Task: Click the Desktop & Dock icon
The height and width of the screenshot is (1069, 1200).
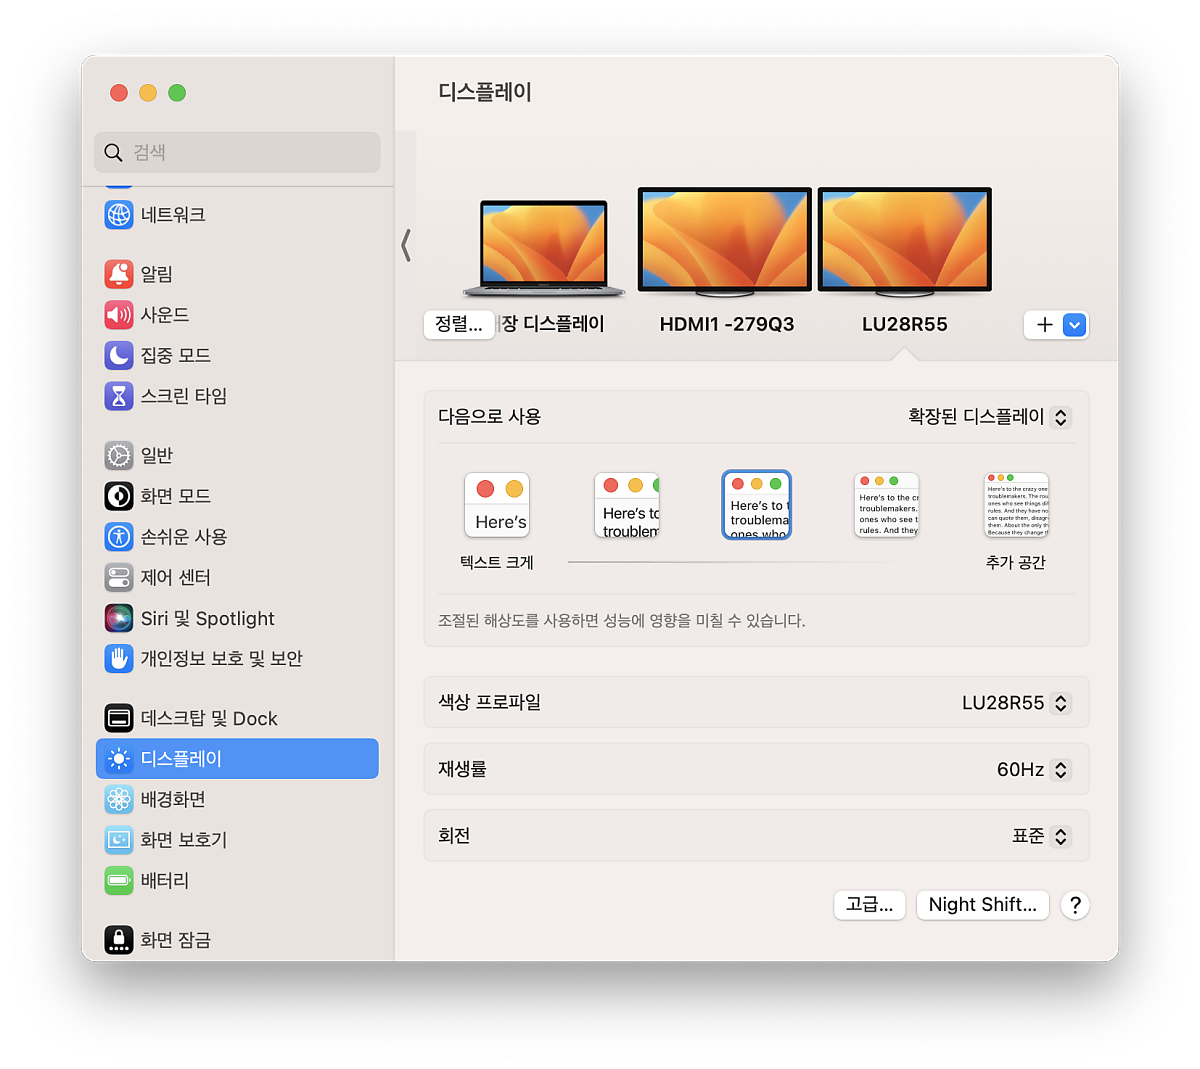Action: tap(119, 718)
